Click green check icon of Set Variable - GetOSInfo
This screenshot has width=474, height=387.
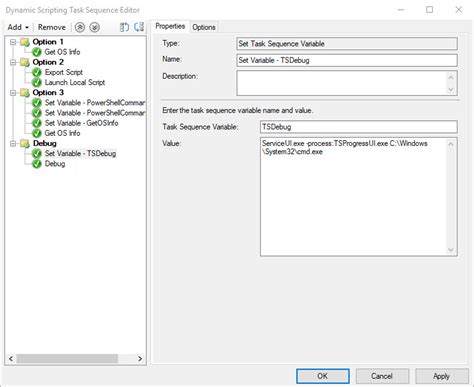click(x=37, y=123)
